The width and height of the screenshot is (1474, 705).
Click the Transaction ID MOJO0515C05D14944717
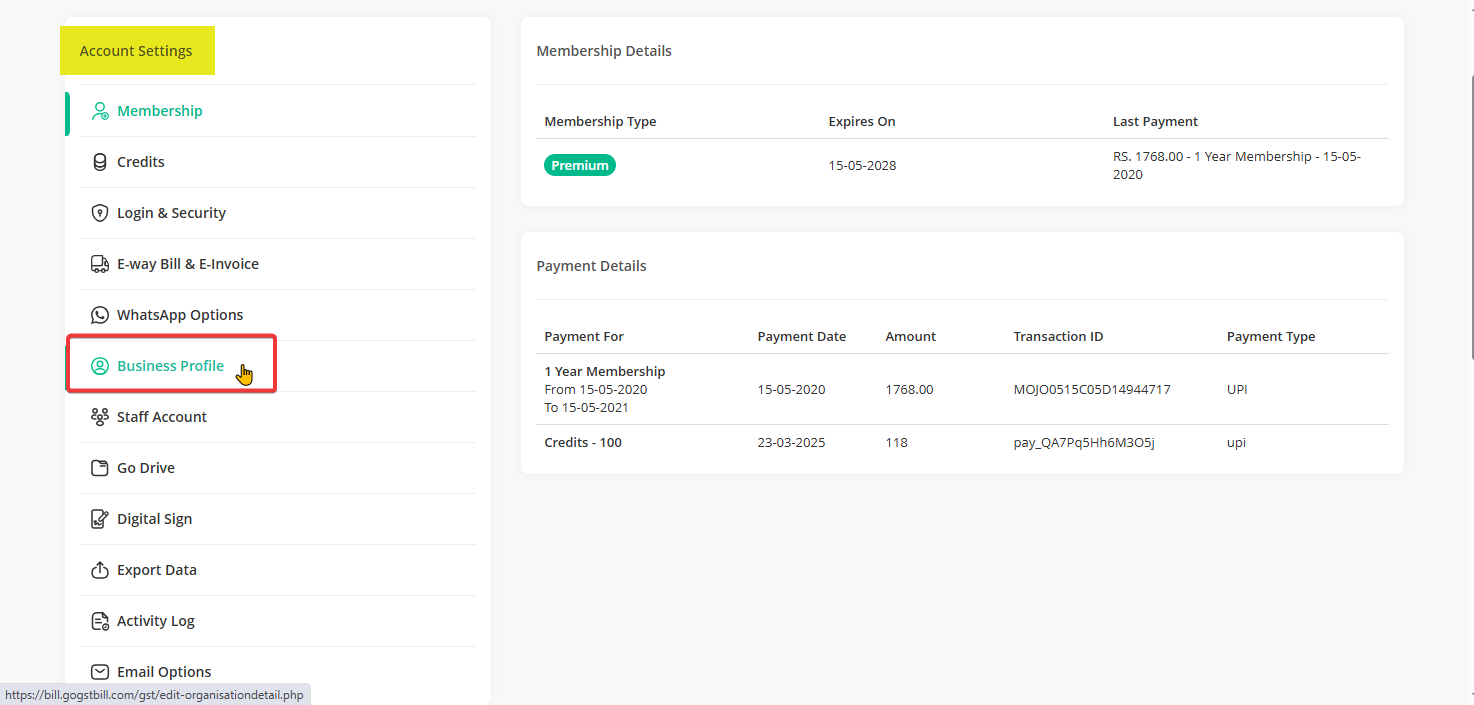coord(1092,390)
